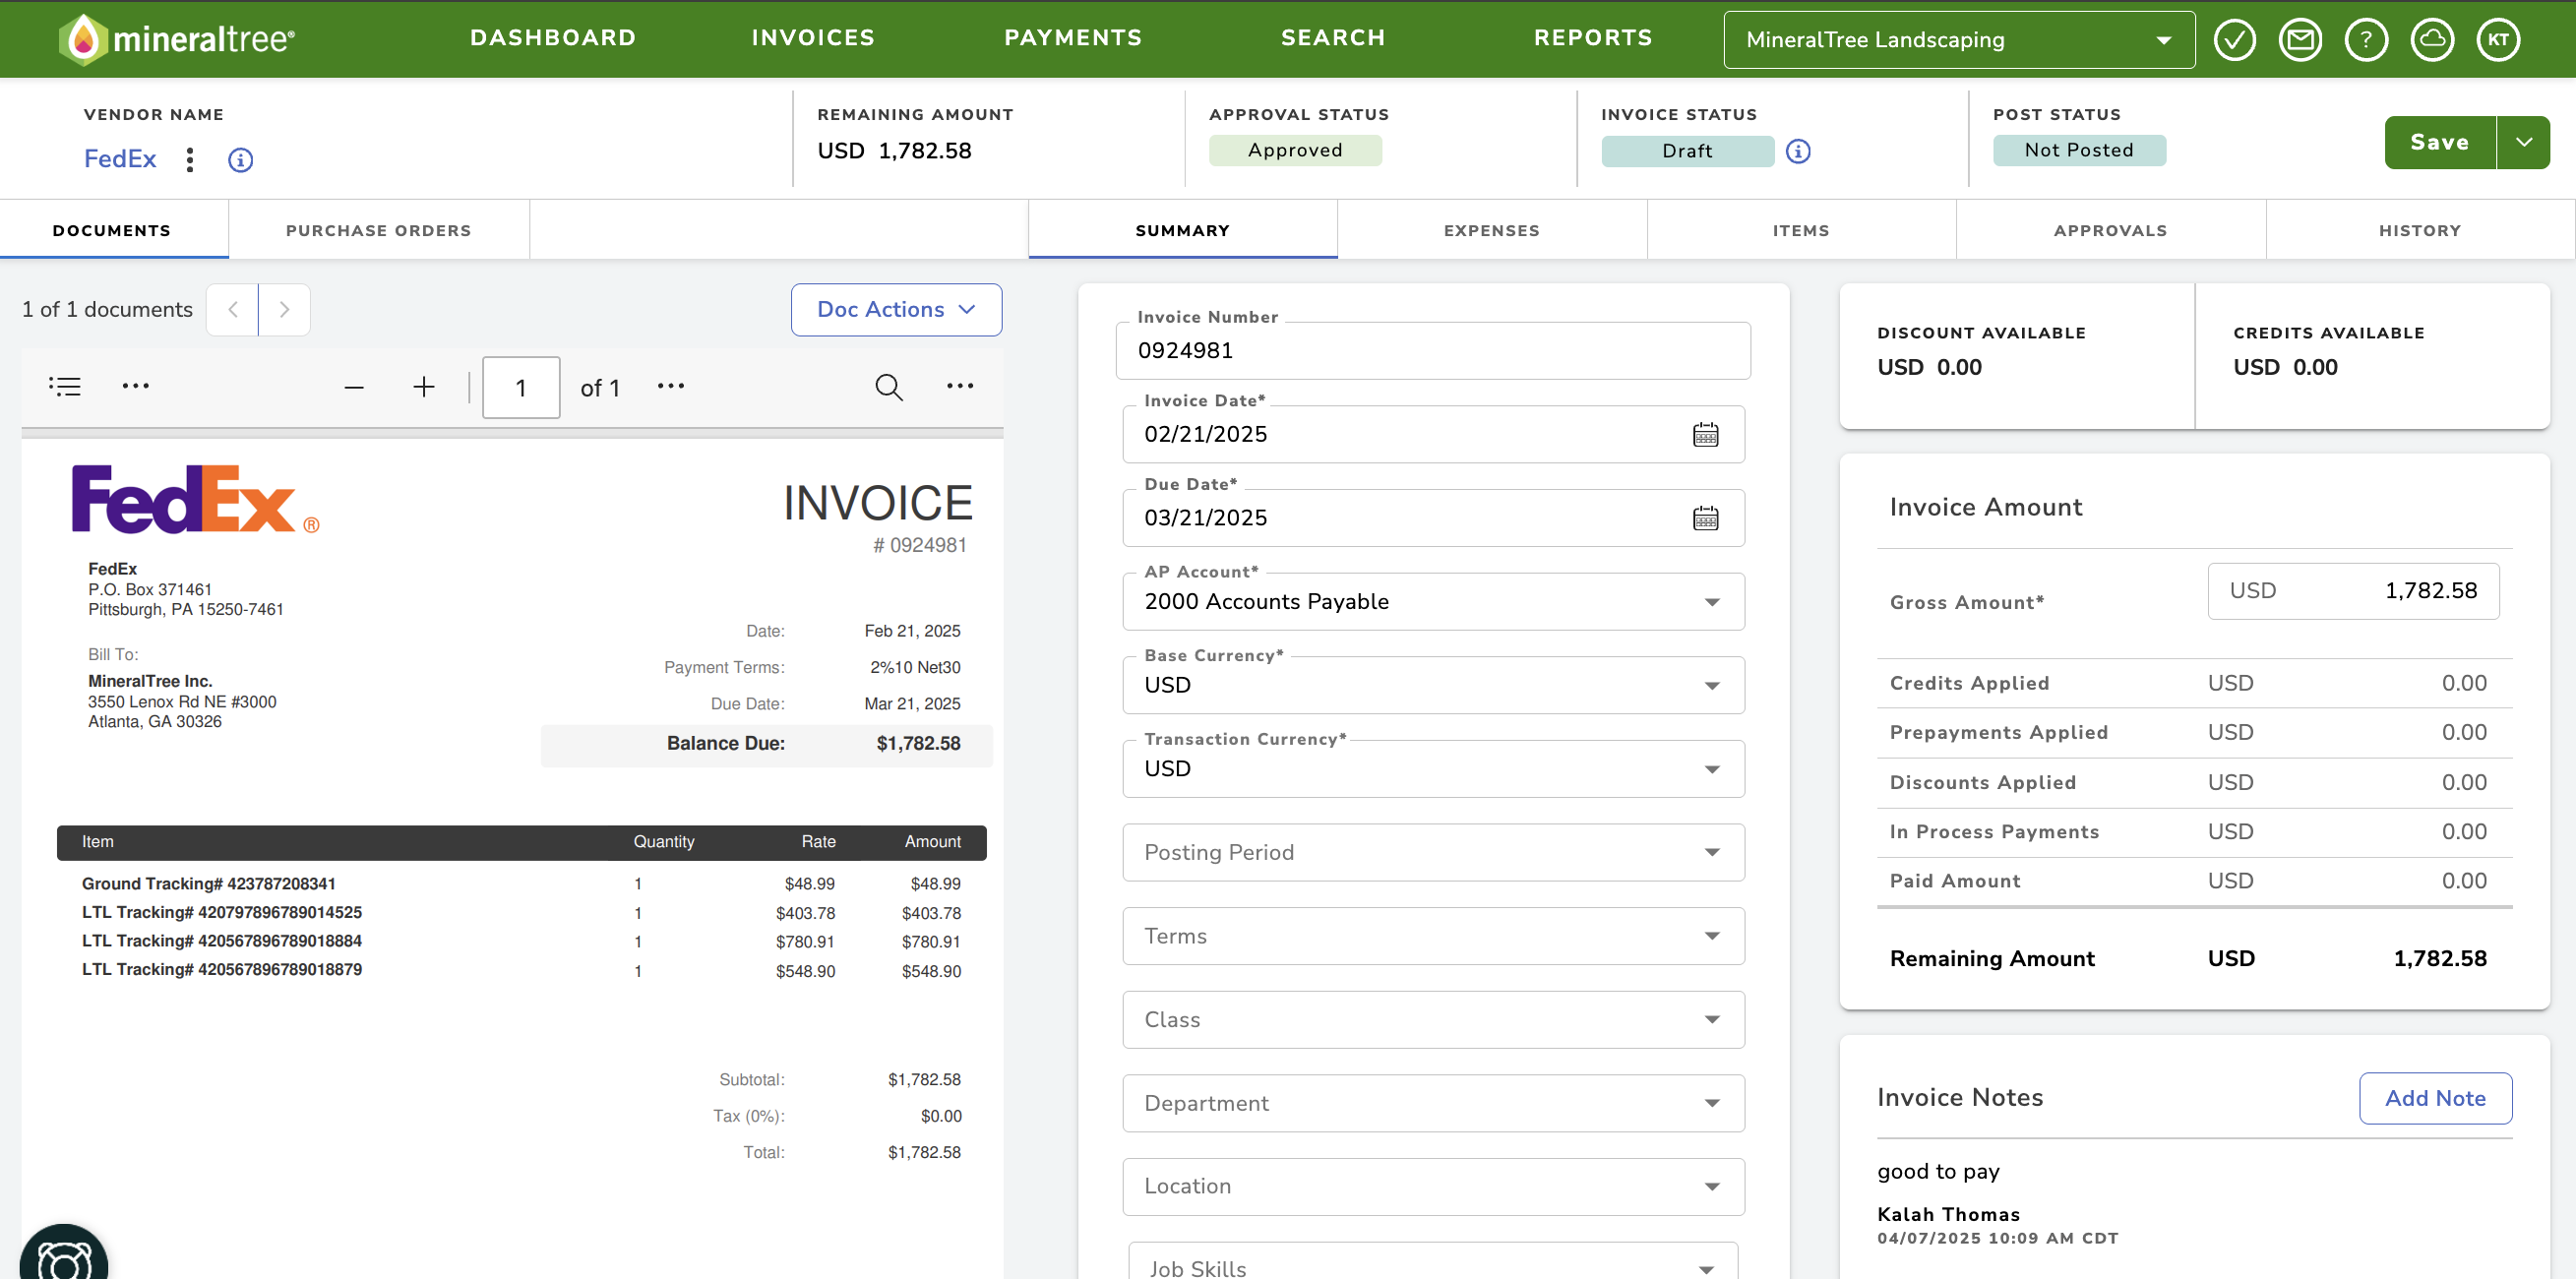
Task: Switch to the Summary tab
Action: (1182, 231)
